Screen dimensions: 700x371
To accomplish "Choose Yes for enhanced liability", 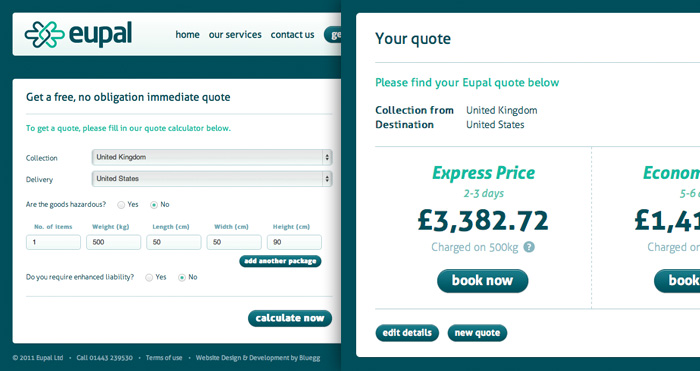I will click(x=149, y=277).
